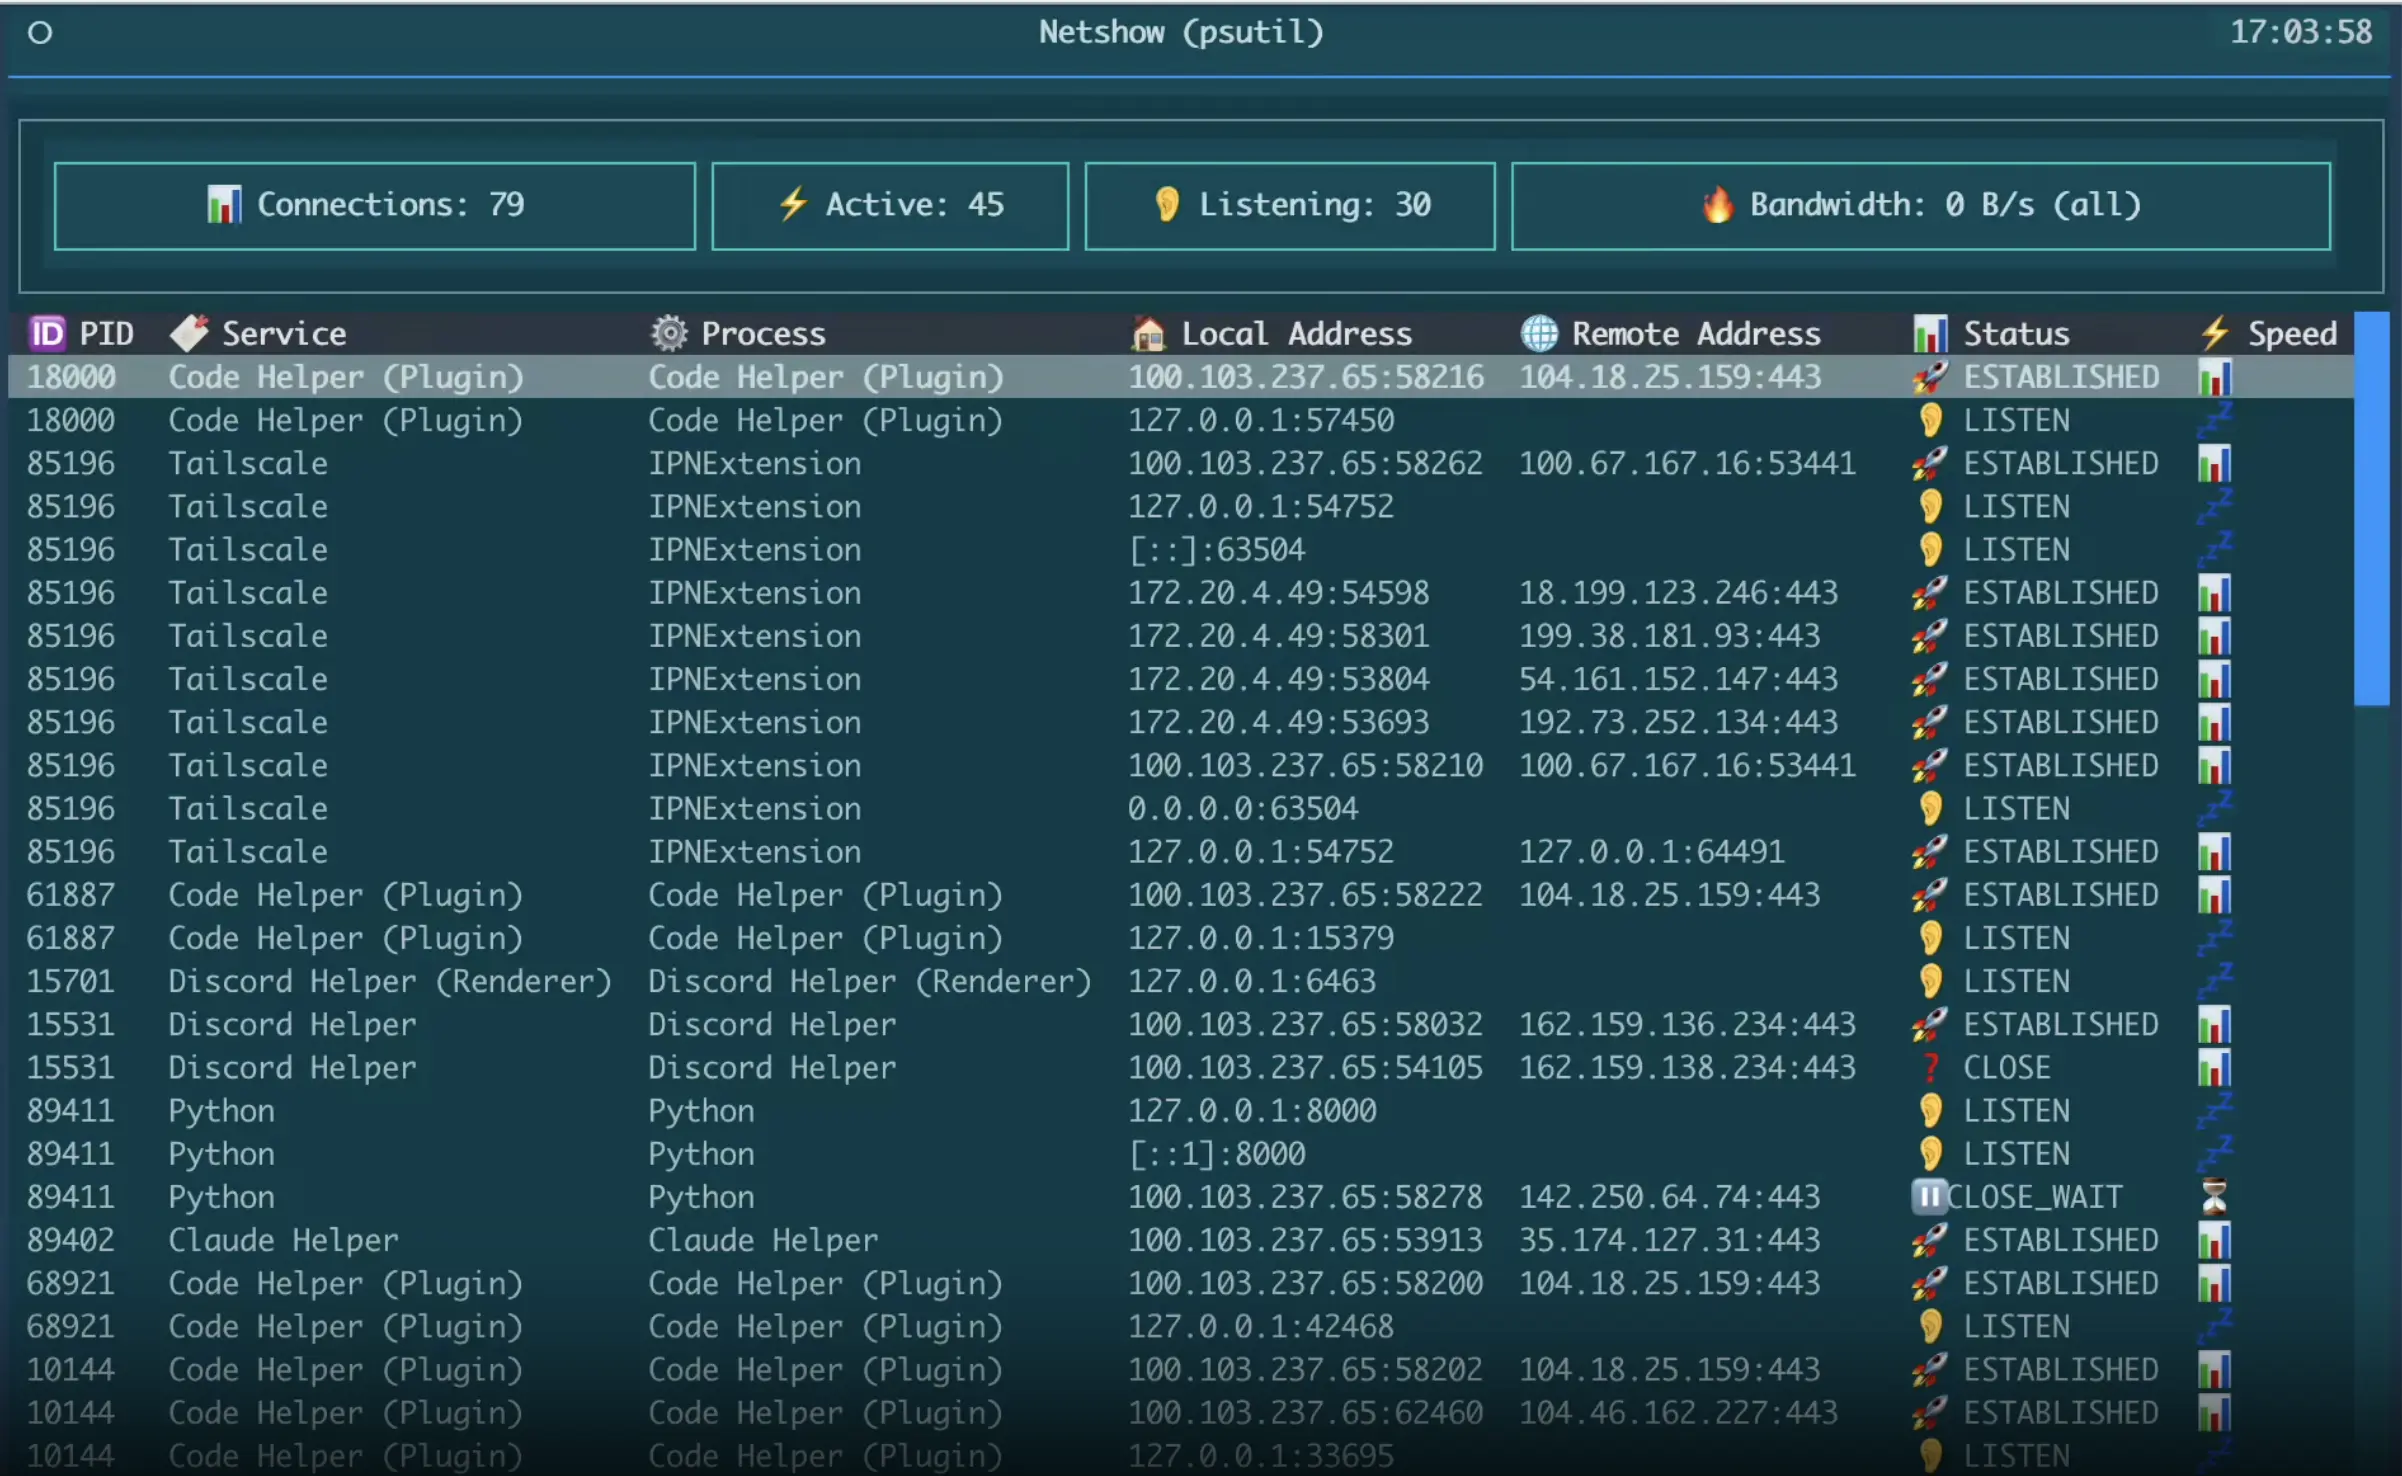Screen dimensions: 2402x1476
Task: Click the Connections: 79 stat box
Action: 375,206
